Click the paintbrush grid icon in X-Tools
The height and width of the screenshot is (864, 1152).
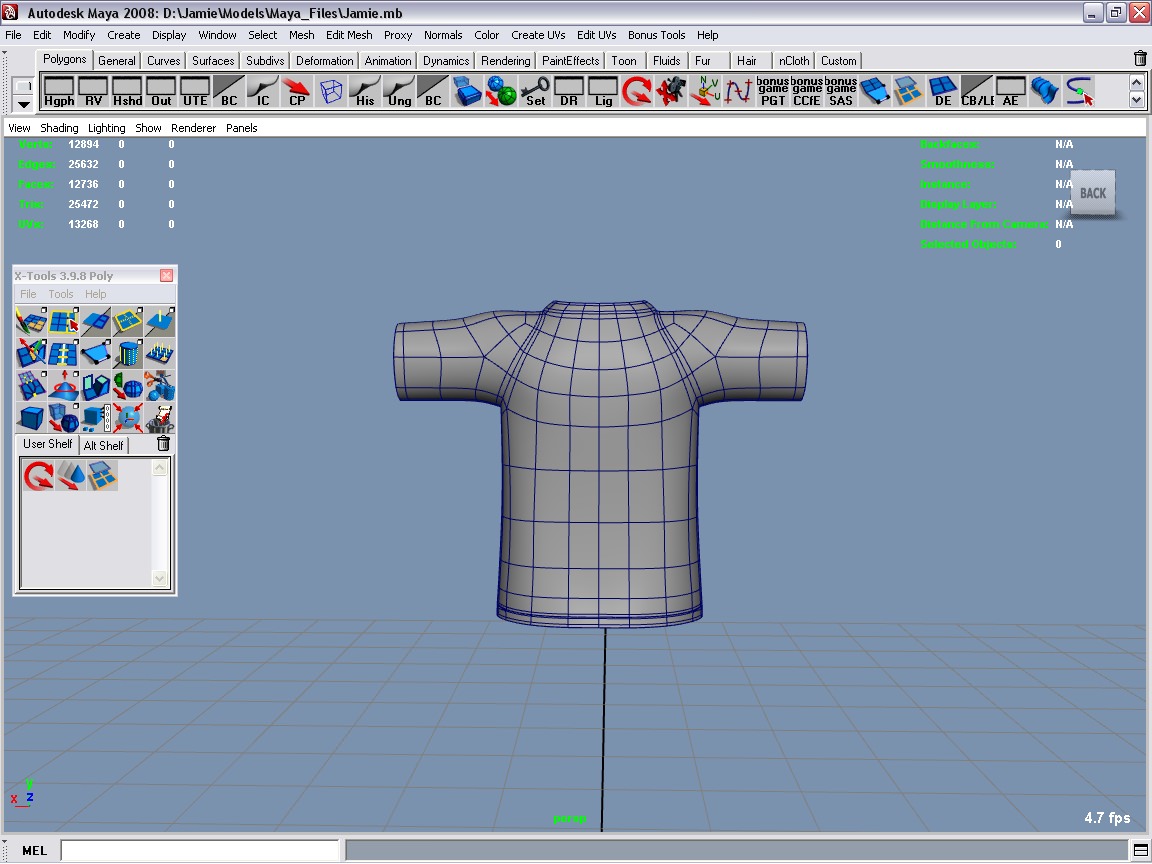[x=31, y=322]
